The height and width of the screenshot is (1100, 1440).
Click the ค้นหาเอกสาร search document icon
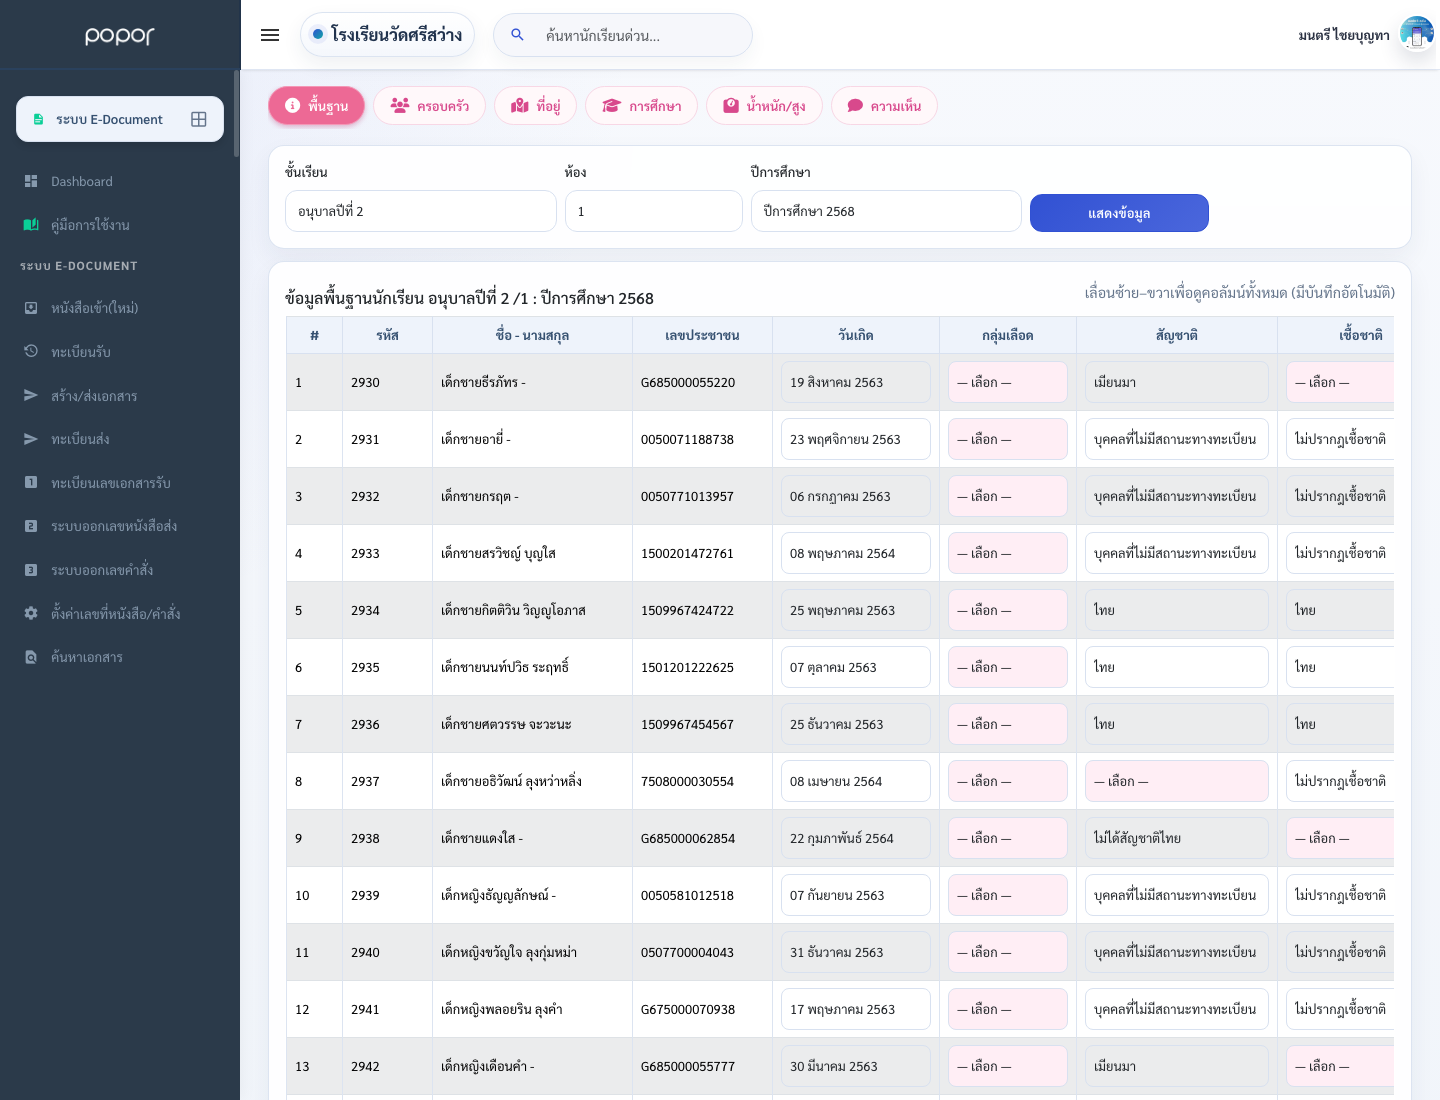(31, 657)
